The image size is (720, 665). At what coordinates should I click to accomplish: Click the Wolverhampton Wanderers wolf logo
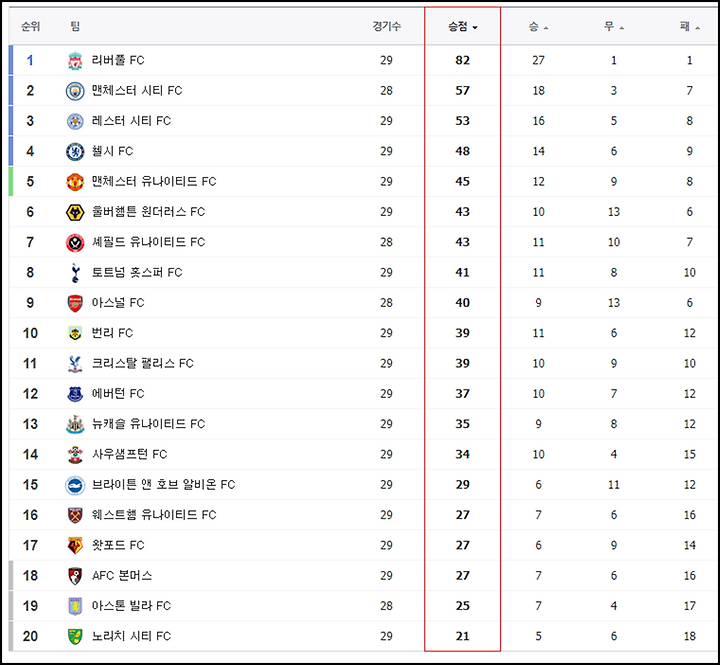tap(75, 212)
